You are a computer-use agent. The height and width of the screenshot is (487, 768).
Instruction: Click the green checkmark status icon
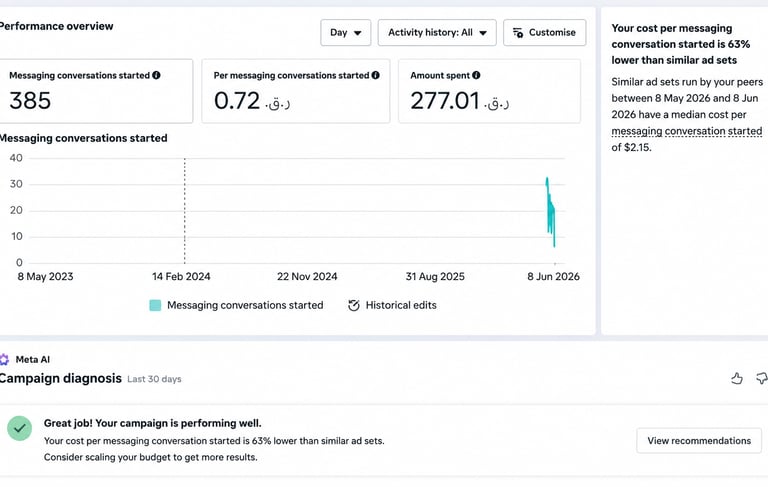[20, 428]
